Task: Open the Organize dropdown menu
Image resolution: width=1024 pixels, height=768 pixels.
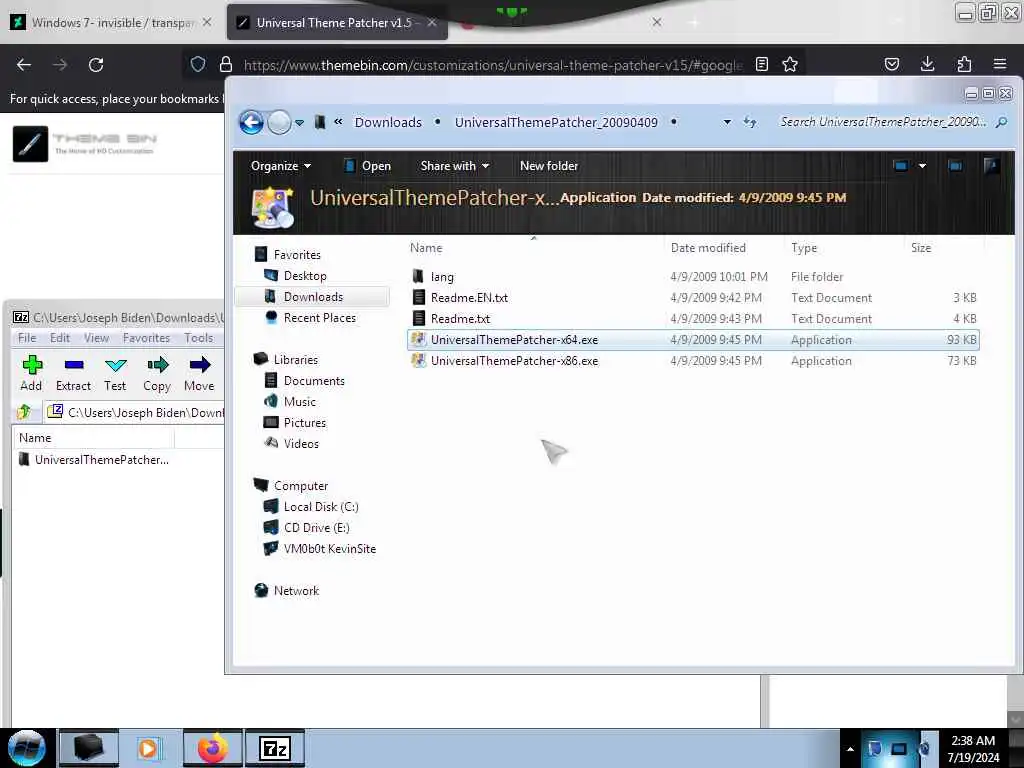Action: [280, 166]
